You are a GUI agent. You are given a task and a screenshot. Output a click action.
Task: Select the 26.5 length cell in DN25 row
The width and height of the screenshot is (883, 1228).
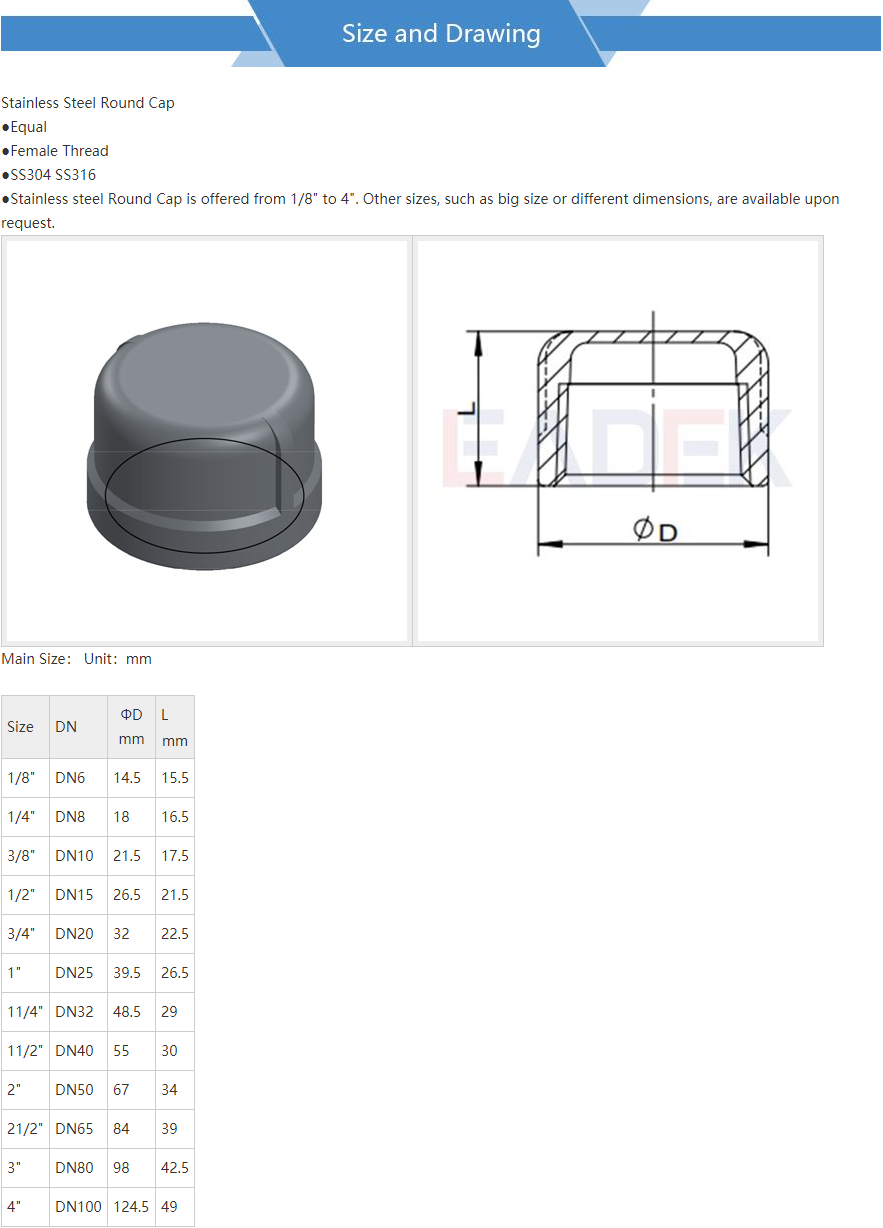pyautogui.click(x=175, y=973)
